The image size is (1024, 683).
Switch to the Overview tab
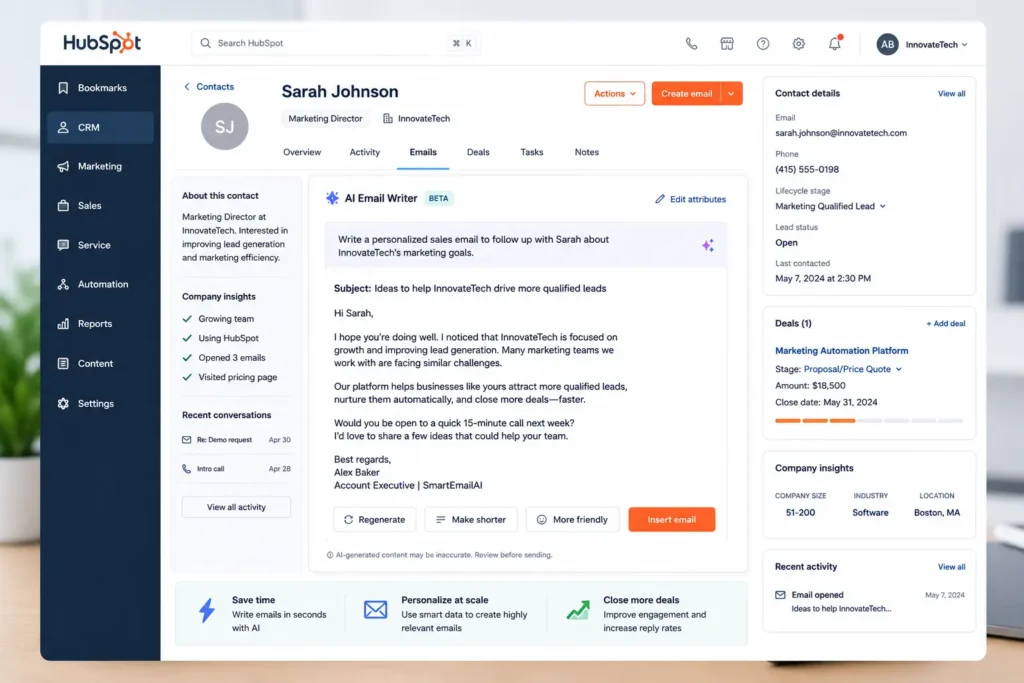tap(302, 152)
